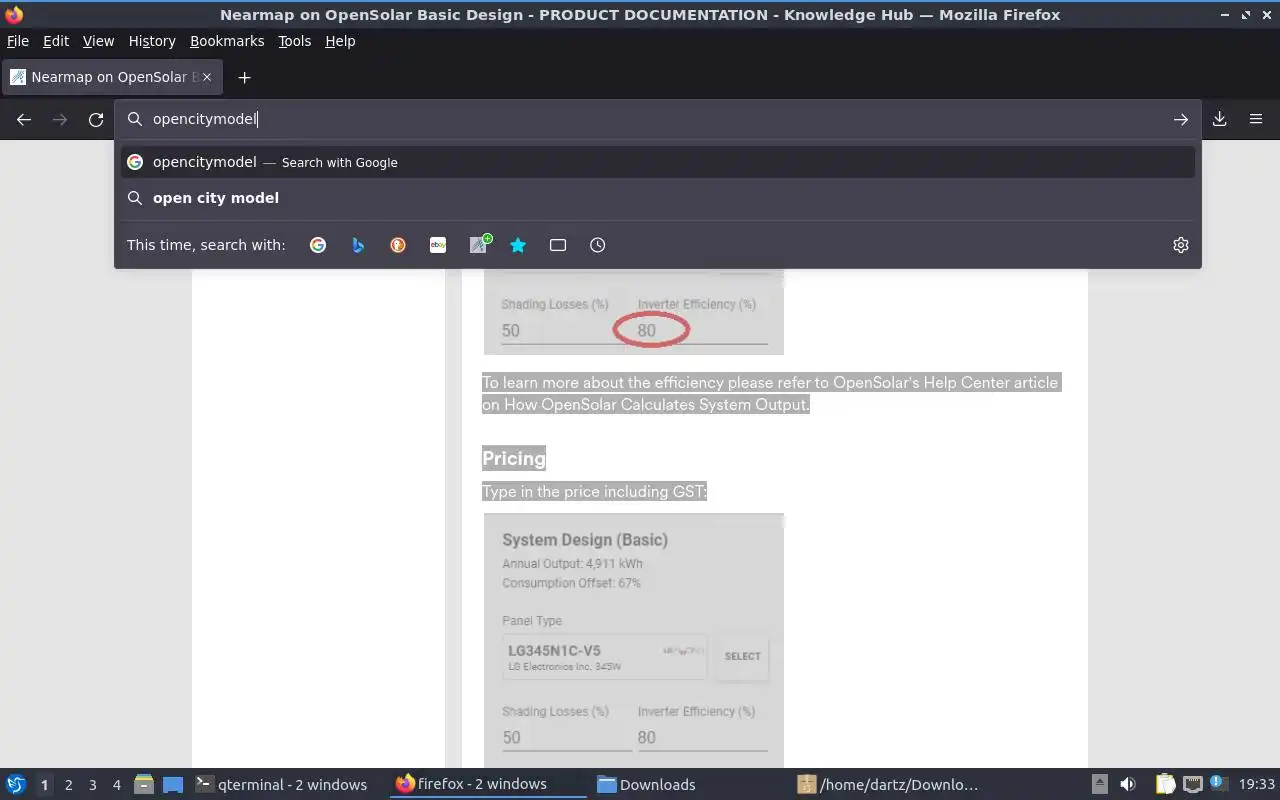Open the notification tray icon with badge
Viewport: 1280px width, 800px height.
(x=1218, y=783)
